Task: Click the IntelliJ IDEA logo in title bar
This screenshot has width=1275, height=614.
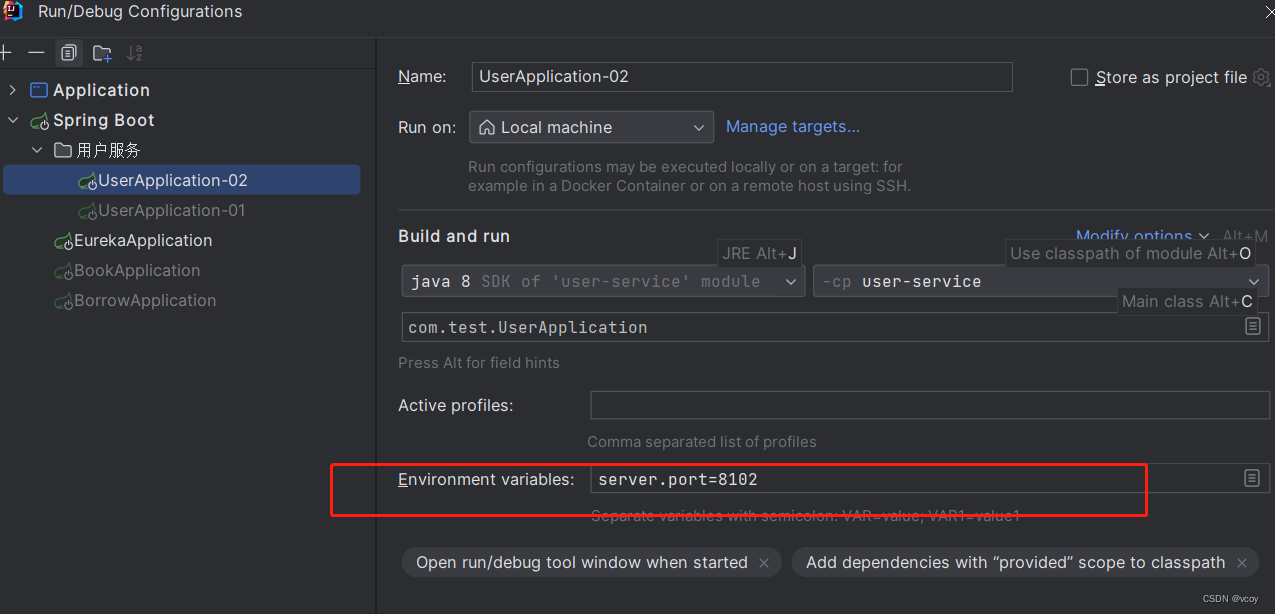Action: pos(13,12)
